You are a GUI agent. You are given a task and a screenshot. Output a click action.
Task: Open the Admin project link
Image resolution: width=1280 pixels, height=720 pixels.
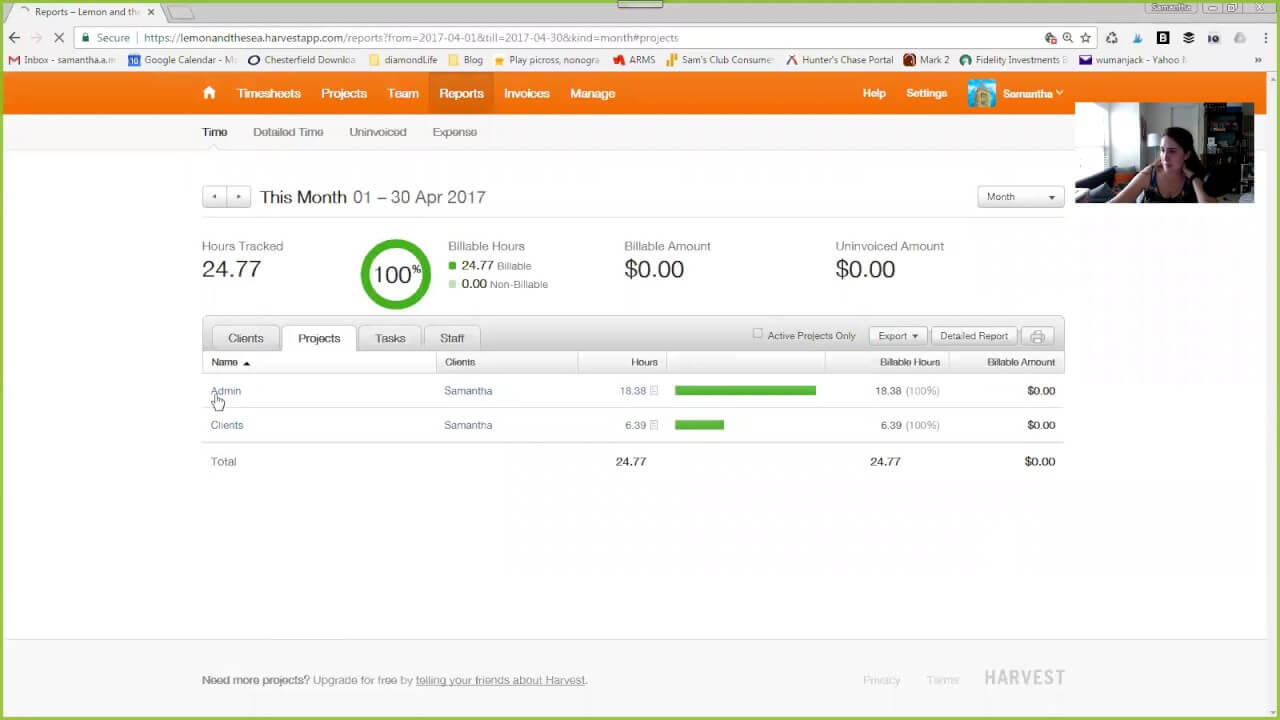(225, 391)
